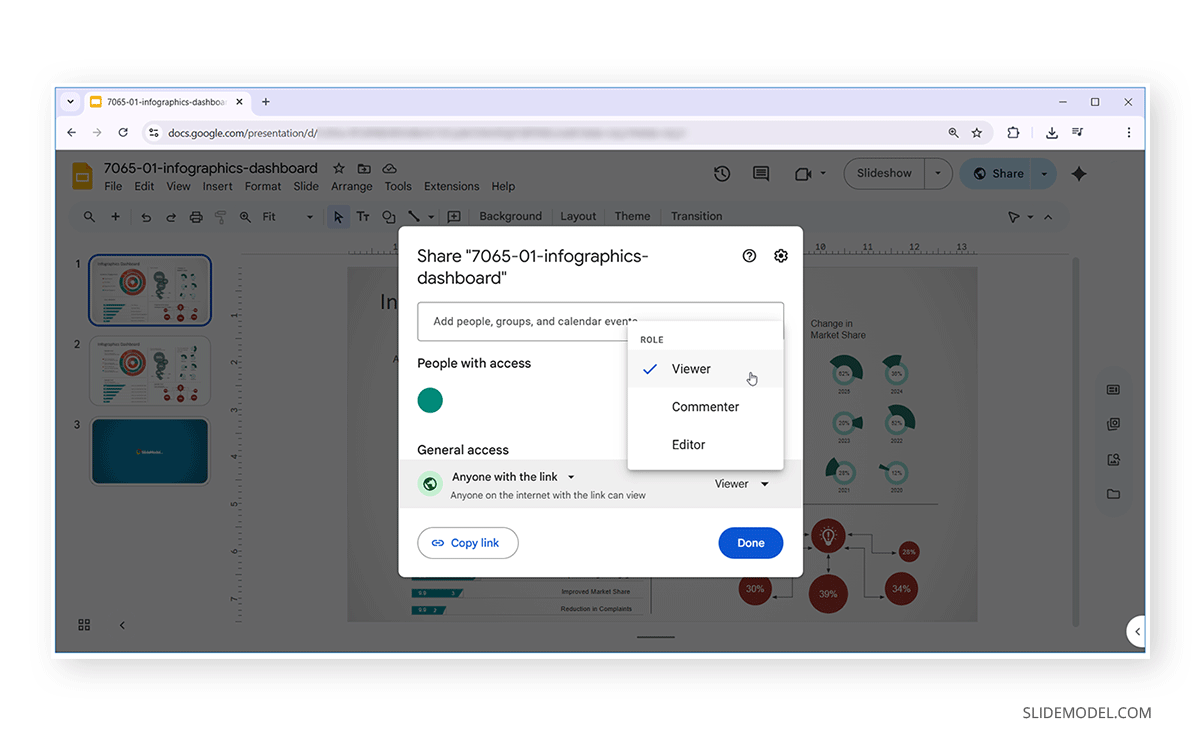
Task: Click the Copy link button
Action: click(x=467, y=542)
